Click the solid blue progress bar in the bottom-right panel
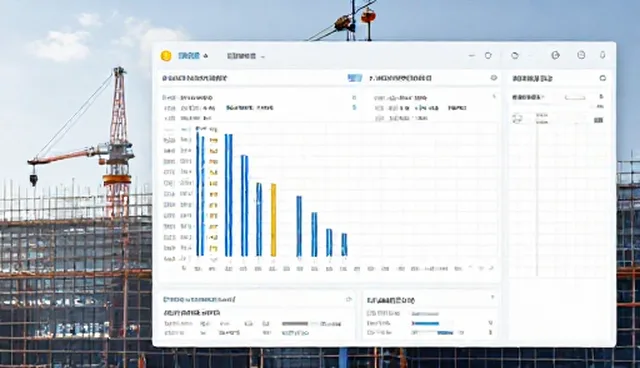The height and width of the screenshot is (368, 640). pos(425,323)
